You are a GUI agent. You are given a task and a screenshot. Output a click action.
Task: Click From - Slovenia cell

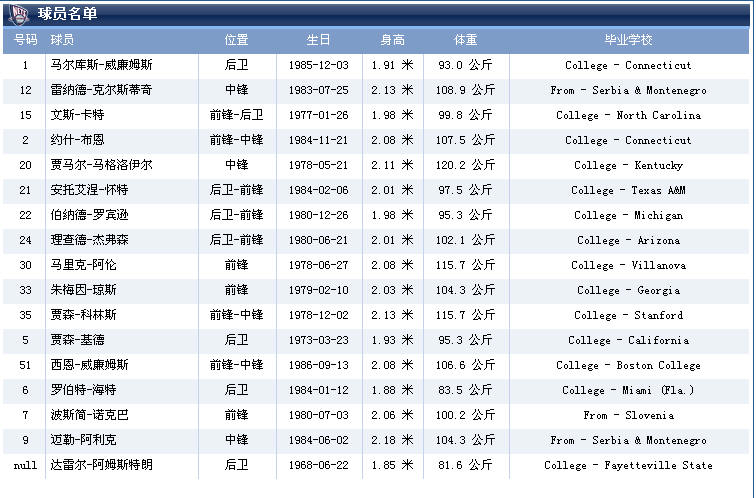point(628,415)
